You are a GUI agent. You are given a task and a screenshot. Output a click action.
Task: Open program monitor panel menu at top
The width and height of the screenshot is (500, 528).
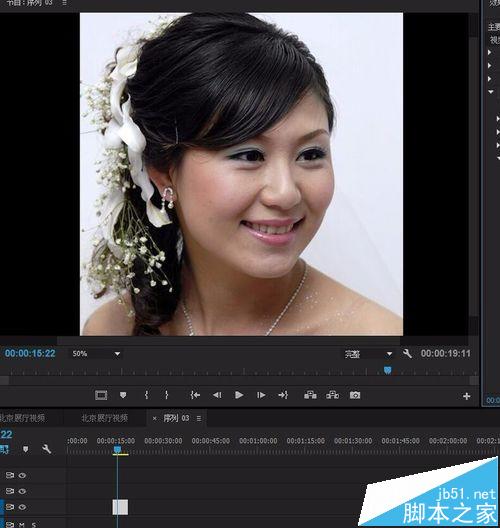64,3
